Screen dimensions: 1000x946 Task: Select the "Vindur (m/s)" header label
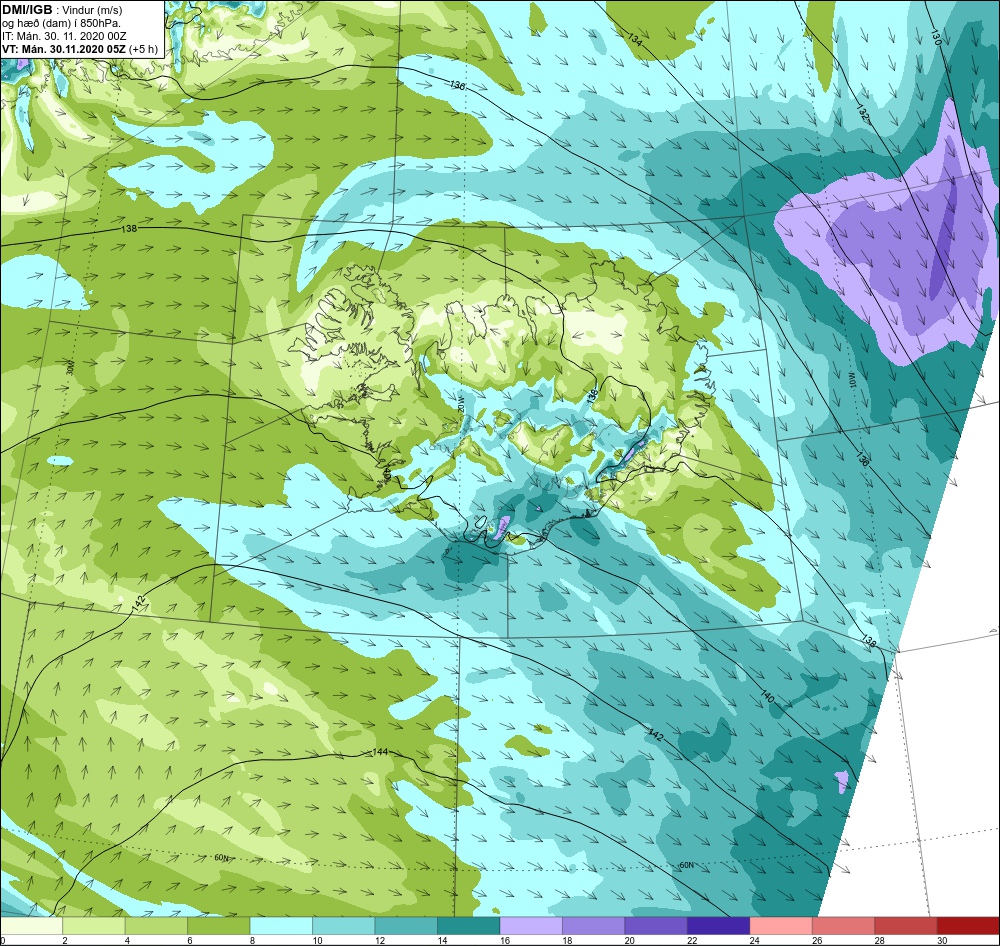(x=94, y=10)
